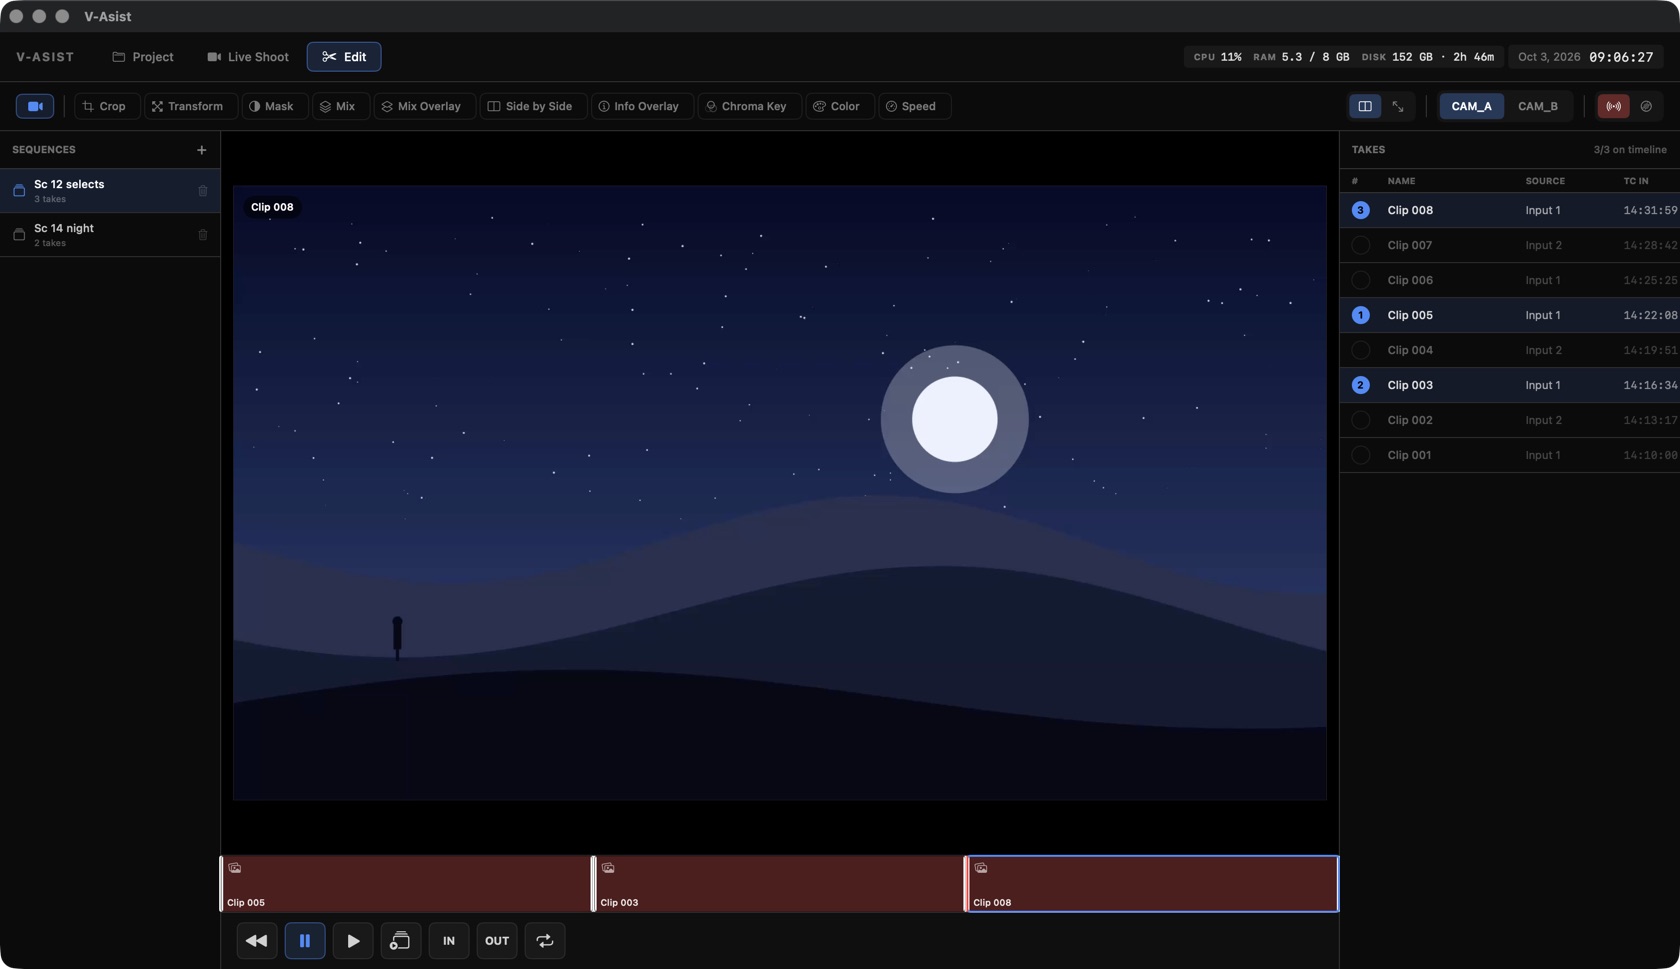Toggle Clip 008 timeline selection circle
1680x969 pixels.
tap(1360, 210)
